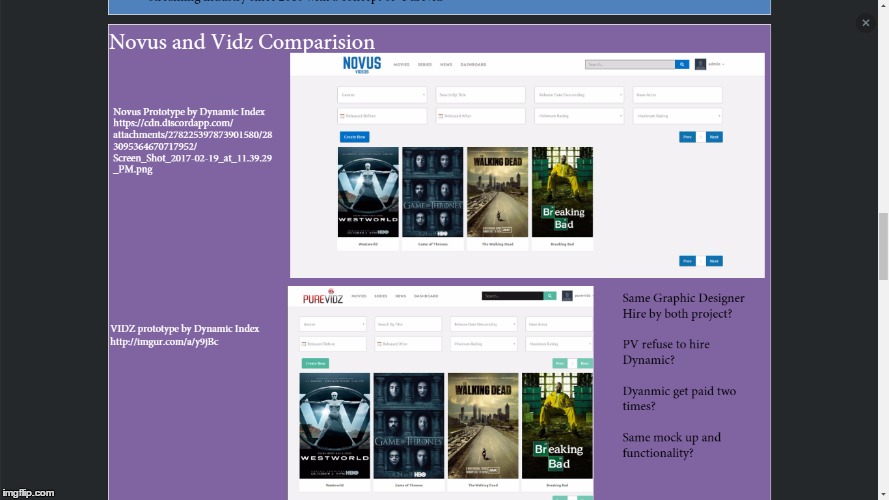Click the cdn.discordapp.com screenshot URL text

coord(192,146)
